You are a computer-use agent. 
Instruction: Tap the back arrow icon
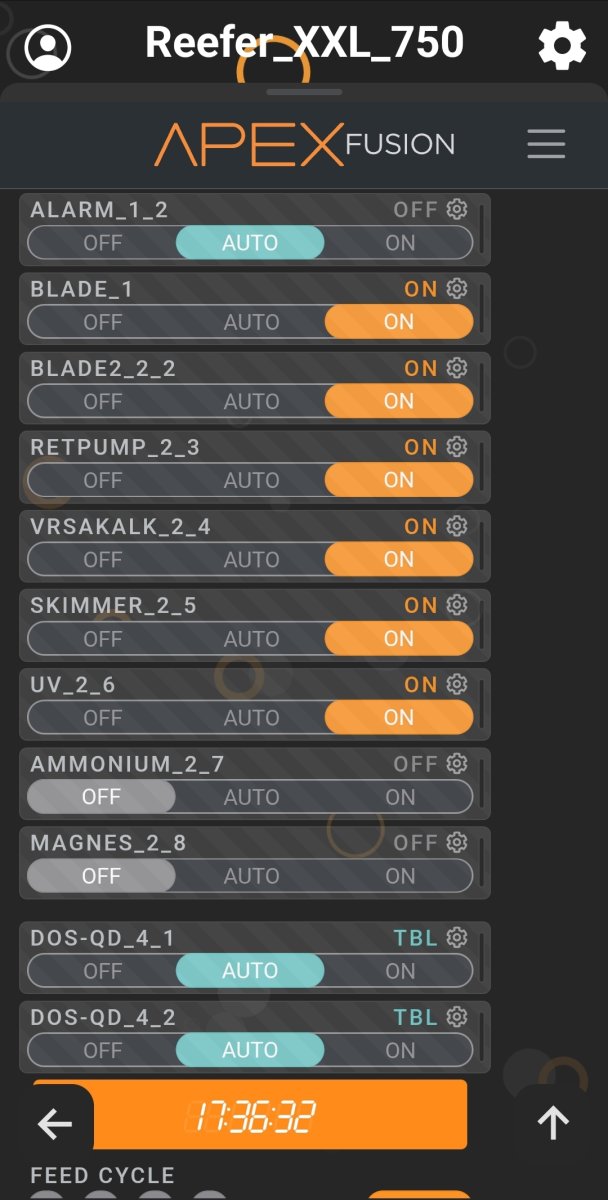55,1124
